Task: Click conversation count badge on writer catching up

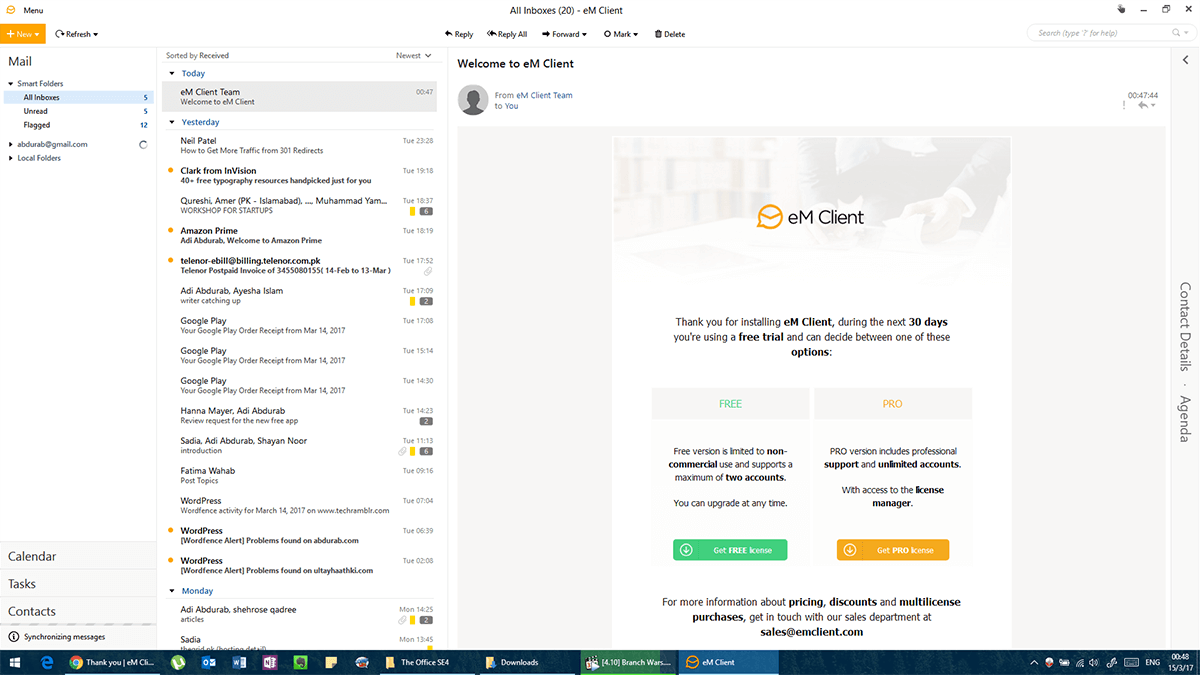Action: tap(426, 301)
